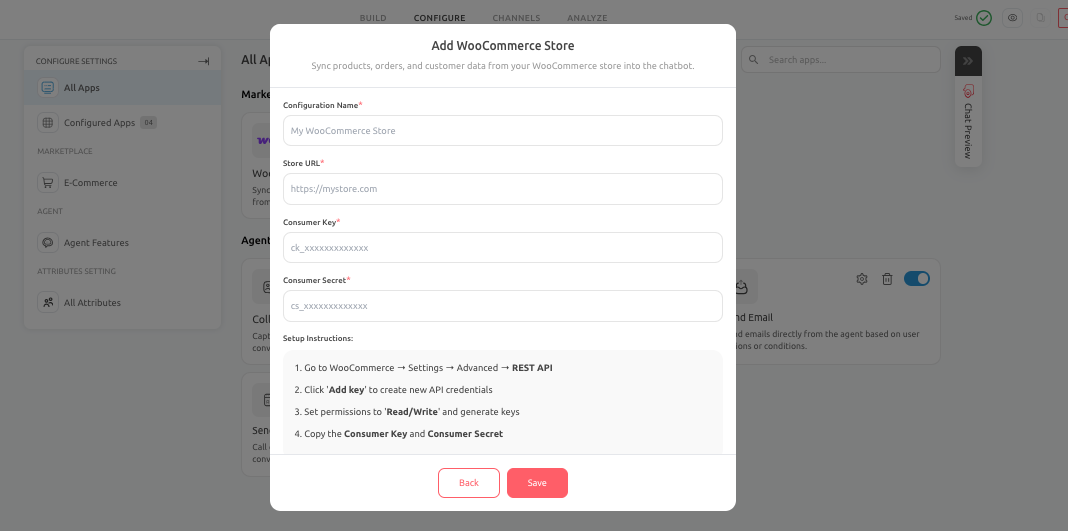1068x531 pixels.
Task: Click the All Attributes people icon
Action: point(48,303)
